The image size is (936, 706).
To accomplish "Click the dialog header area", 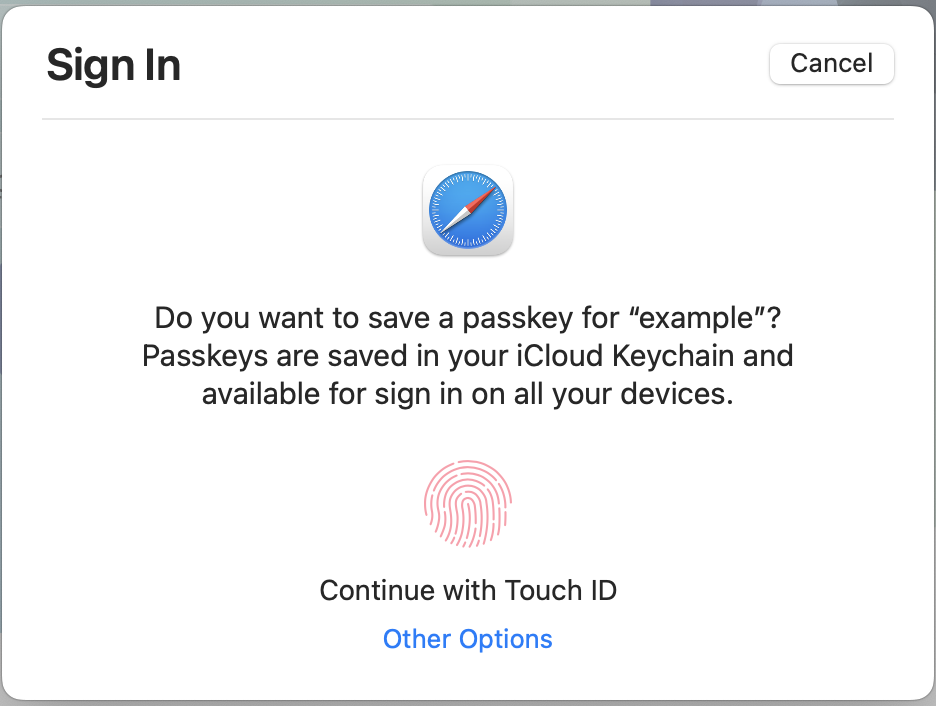I will coord(467,64).
